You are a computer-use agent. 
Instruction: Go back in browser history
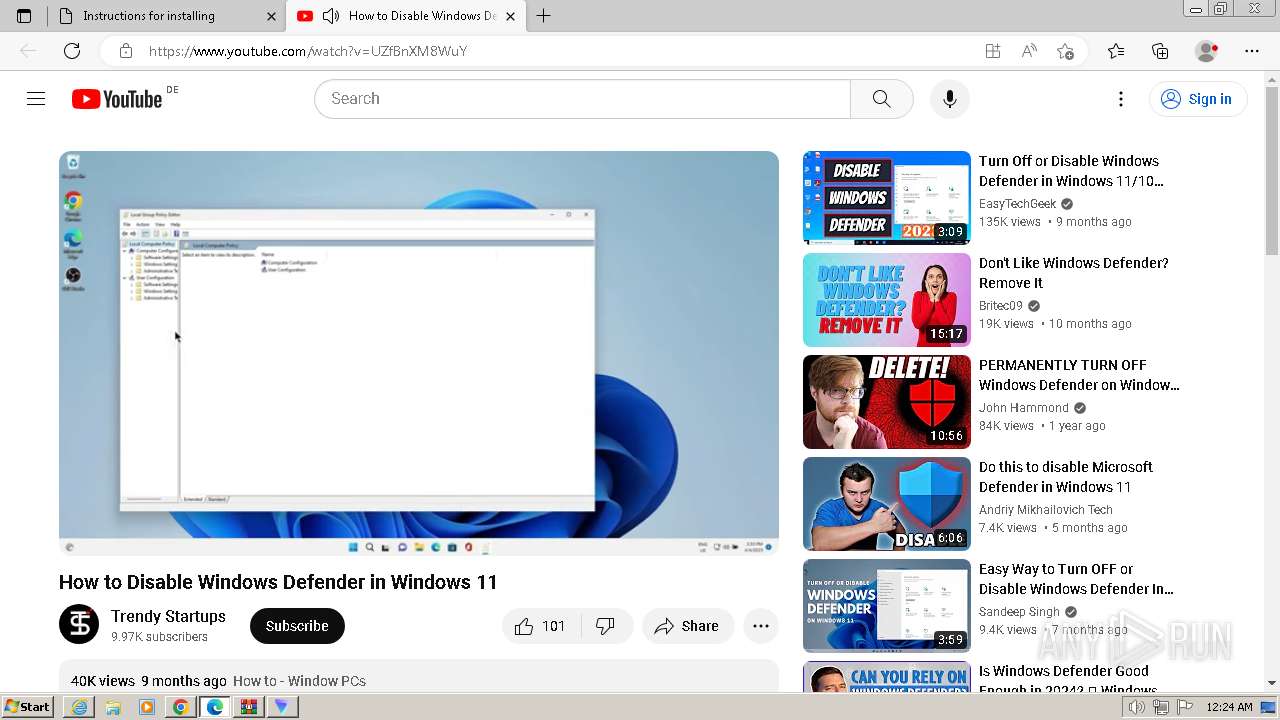tap(28, 51)
